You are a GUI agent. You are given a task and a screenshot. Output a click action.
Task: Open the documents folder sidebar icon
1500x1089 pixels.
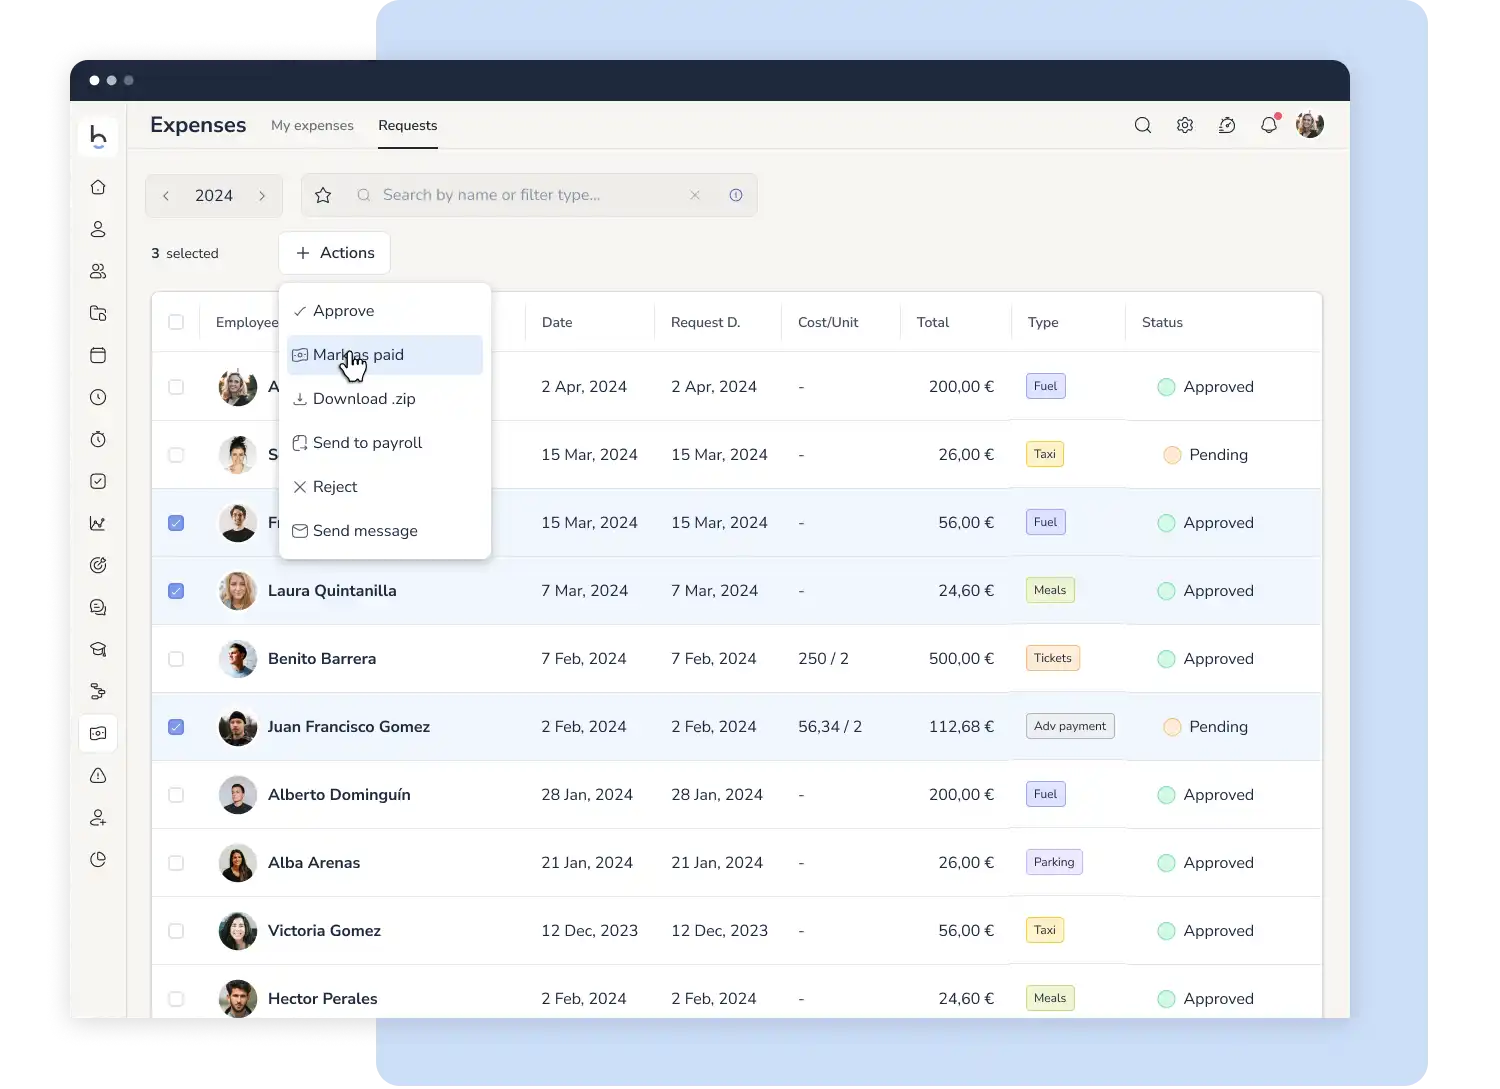click(x=98, y=313)
